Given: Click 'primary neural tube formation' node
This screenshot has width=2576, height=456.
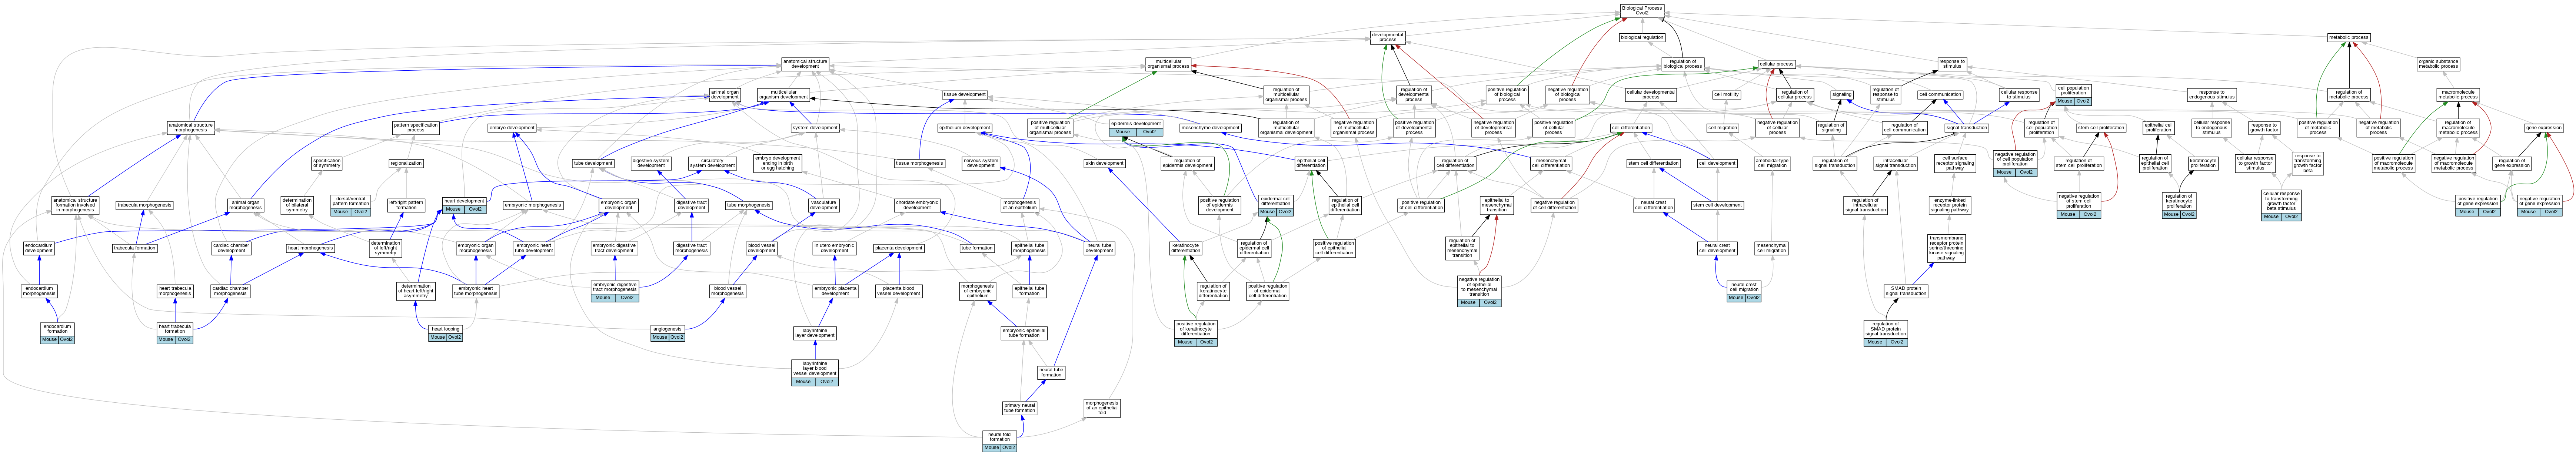Looking at the screenshot, I should point(1020,408).
